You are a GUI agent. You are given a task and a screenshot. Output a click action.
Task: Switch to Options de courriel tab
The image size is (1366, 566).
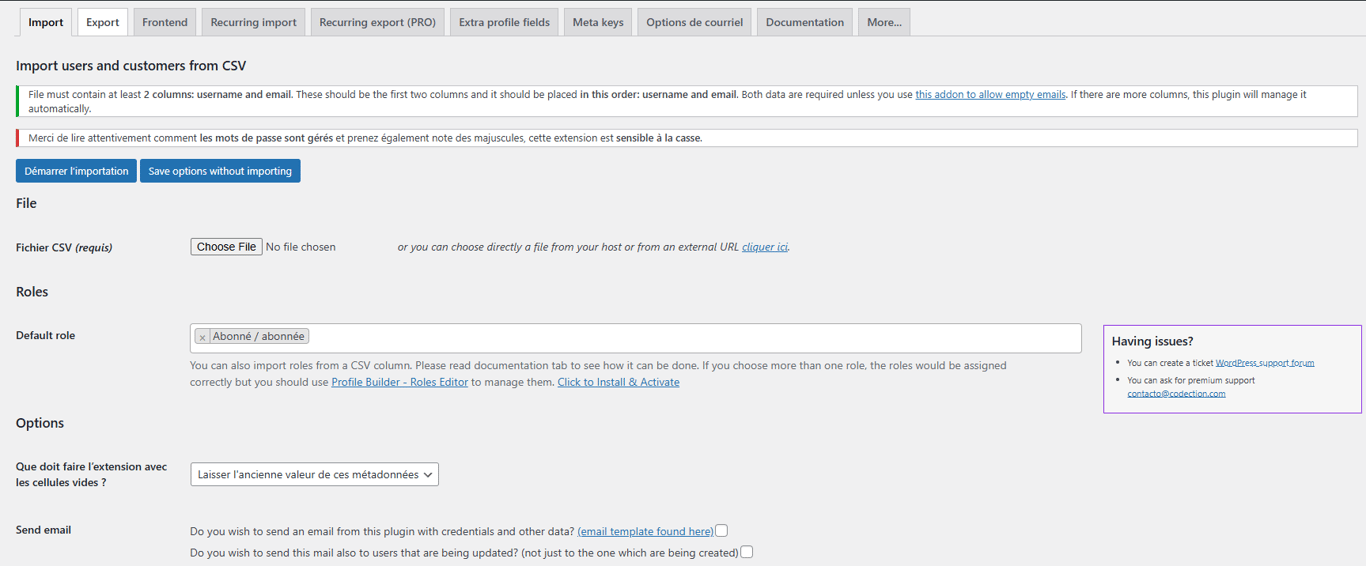[x=694, y=22]
